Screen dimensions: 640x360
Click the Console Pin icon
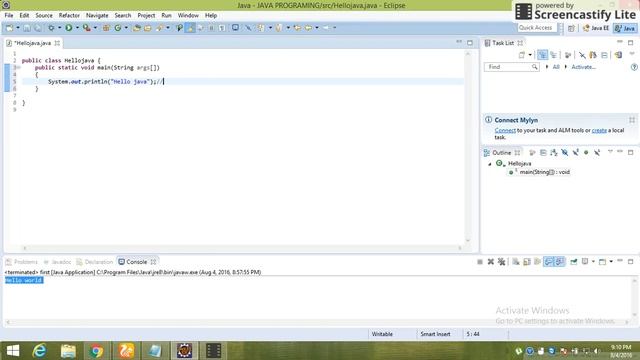[x=574, y=262]
